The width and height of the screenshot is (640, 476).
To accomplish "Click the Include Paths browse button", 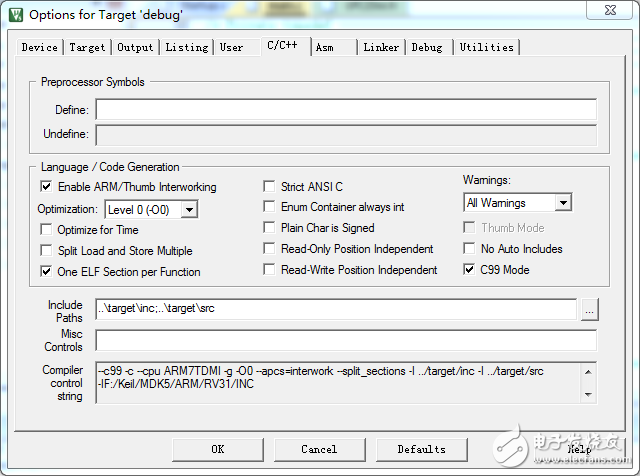I will (x=590, y=309).
